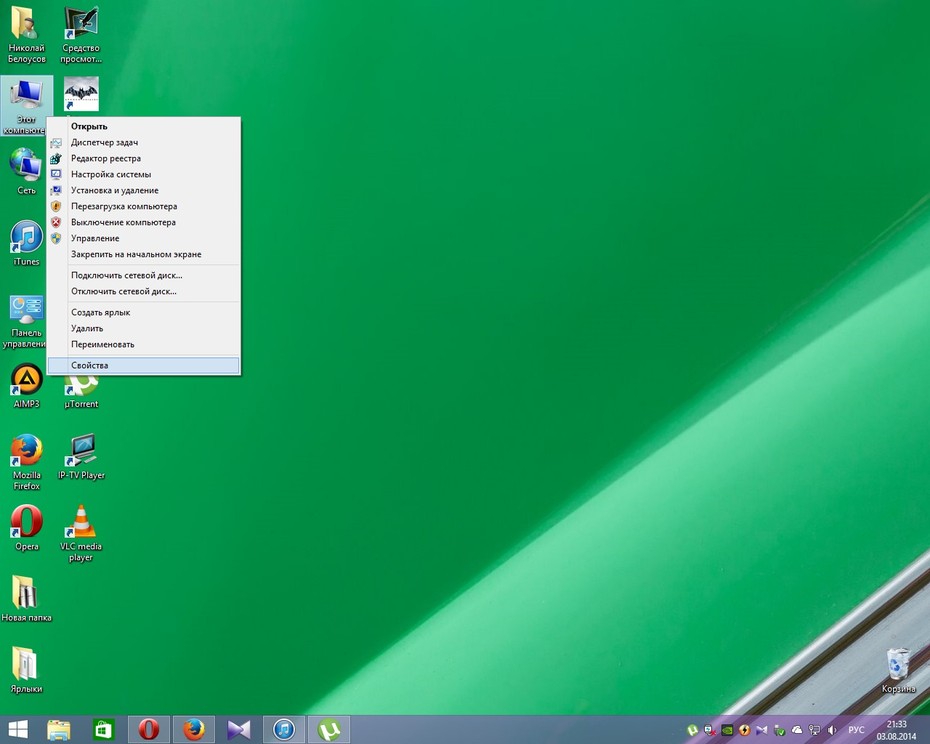Select the IP-TV Player desktop icon
This screenshot has height=744, width=930.
point(81,456)
